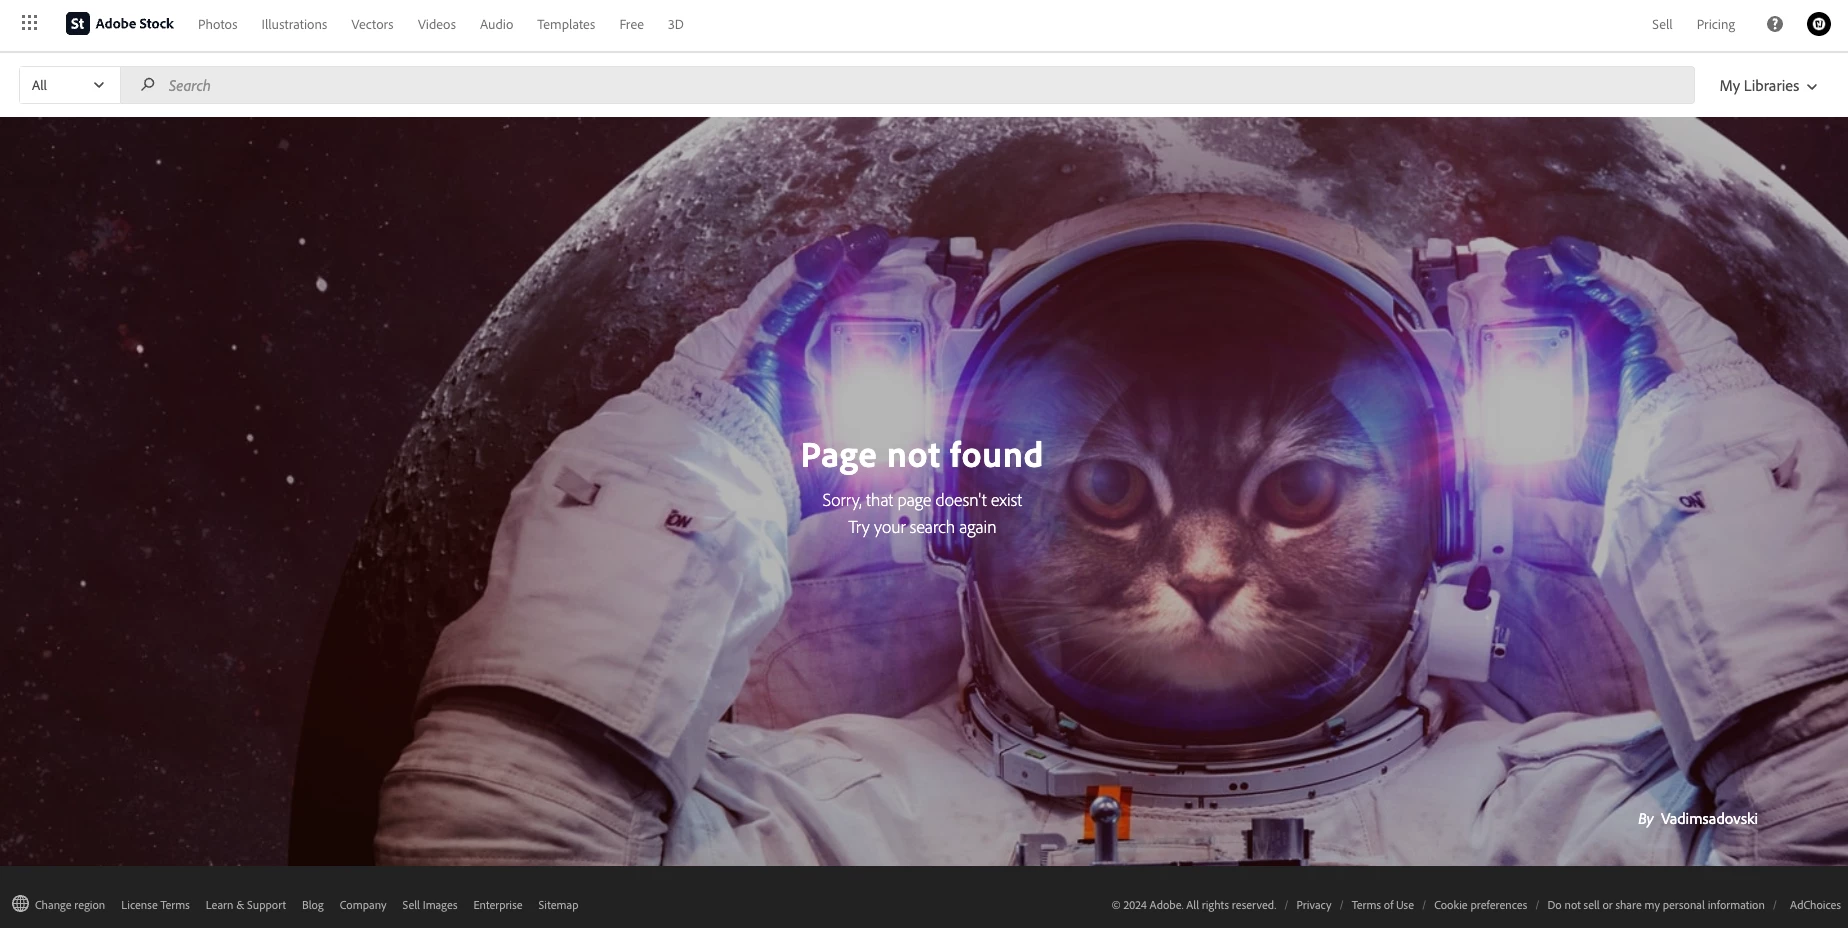Open License Terms in footer
Screen dimensions: 1848x928
pyautogui.click(x=155, y=905)
